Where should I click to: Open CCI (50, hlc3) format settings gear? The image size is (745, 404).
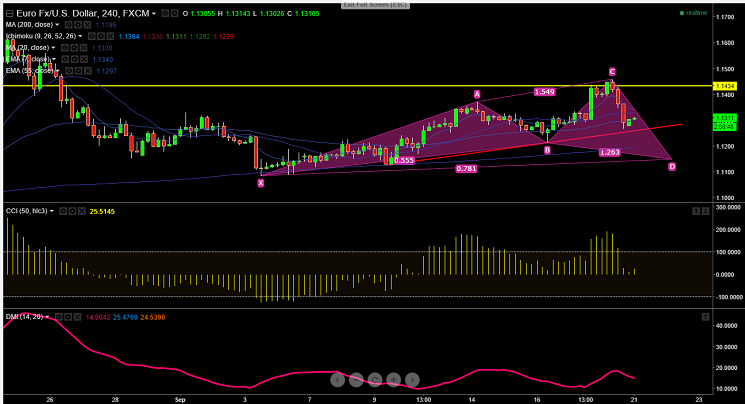click(x=72, y=211)
